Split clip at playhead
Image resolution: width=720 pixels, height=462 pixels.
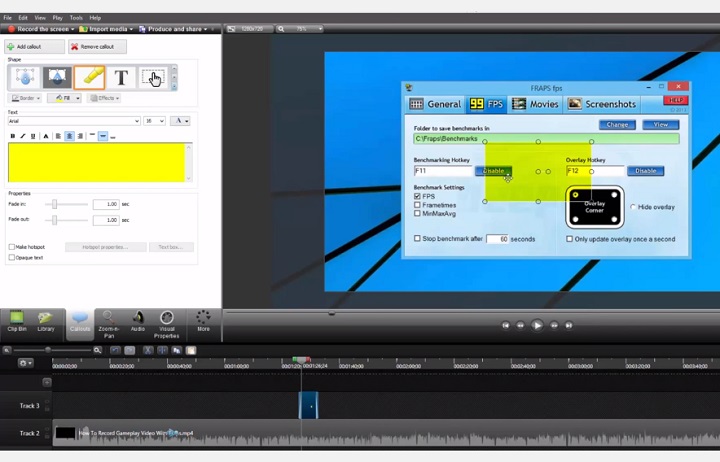(162, 350)
